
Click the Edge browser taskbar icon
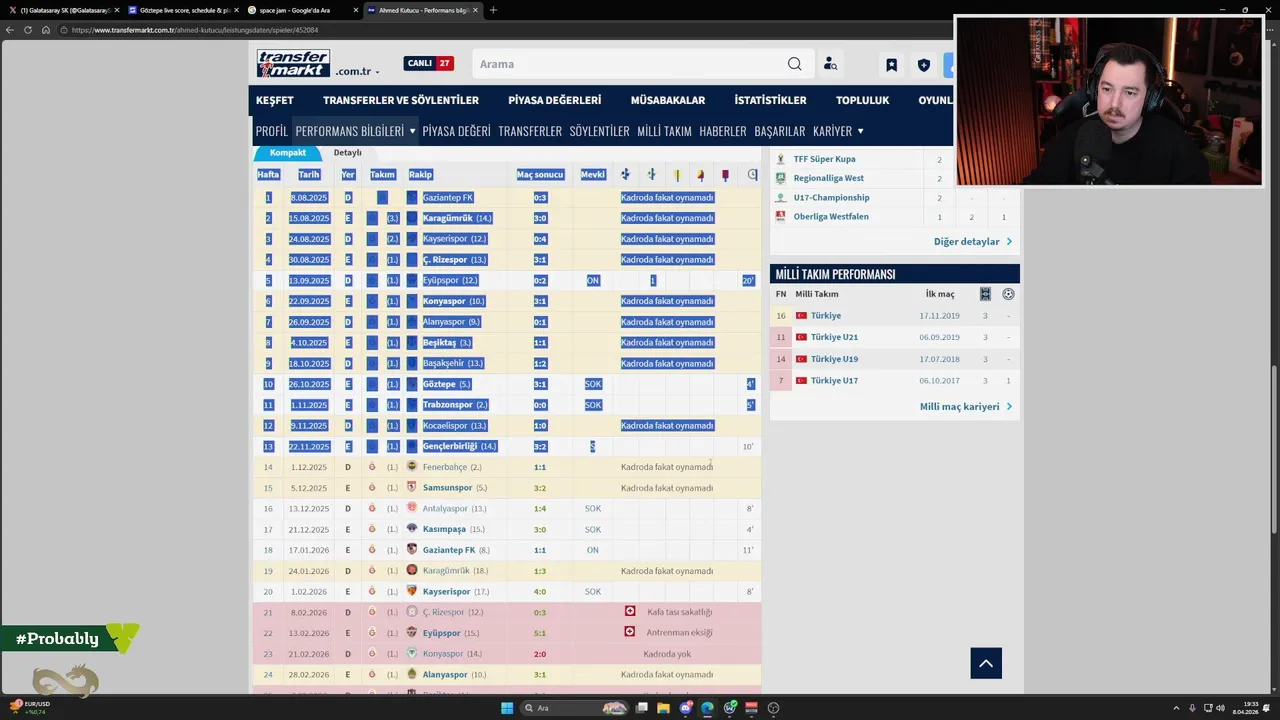click(708, 708)
